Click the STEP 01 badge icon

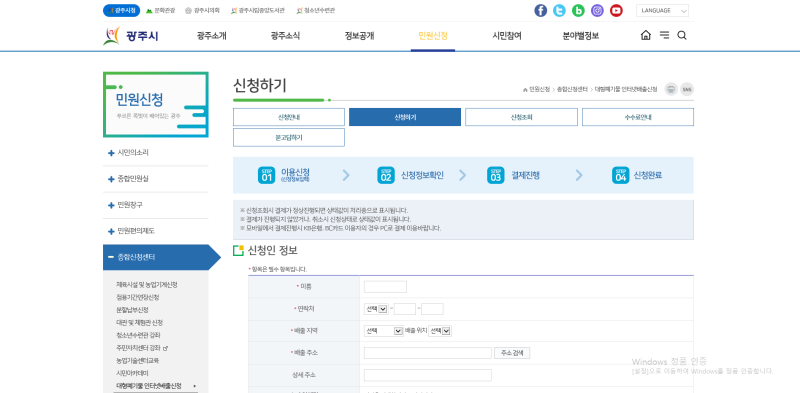point(266,175)
